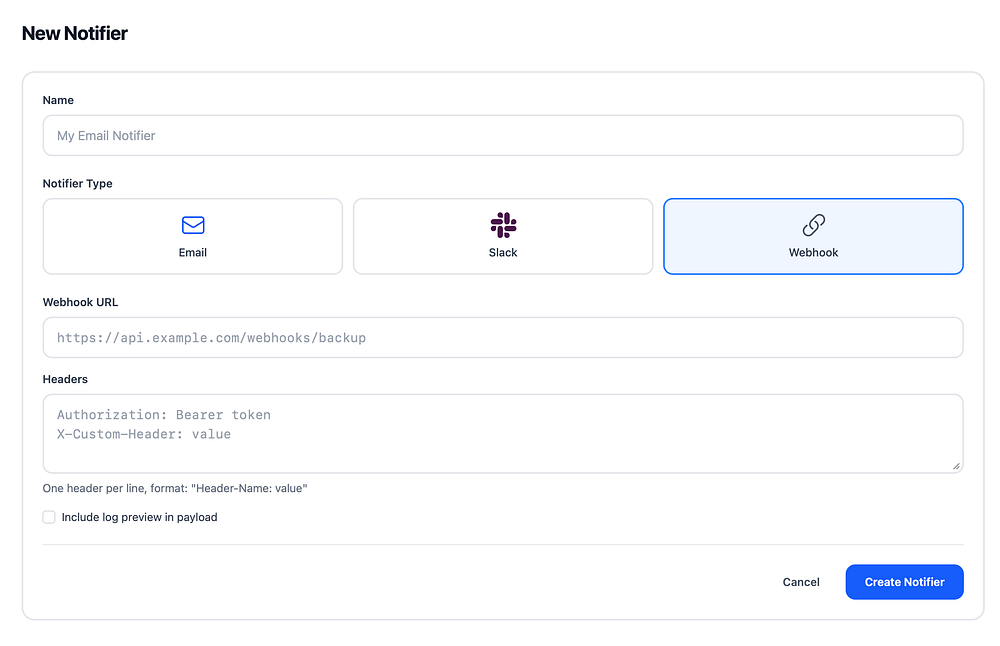The width and height of the screenshot is (1000, 646).
Task: Click the Email envelope icon
Action: (193, 225)
